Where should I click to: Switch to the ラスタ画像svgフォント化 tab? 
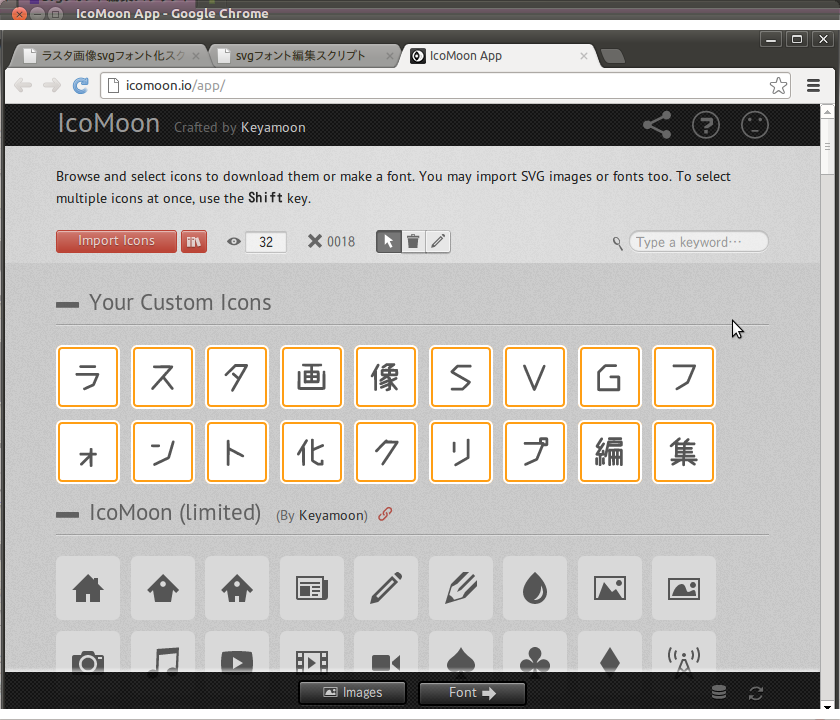tap(110, 56)
